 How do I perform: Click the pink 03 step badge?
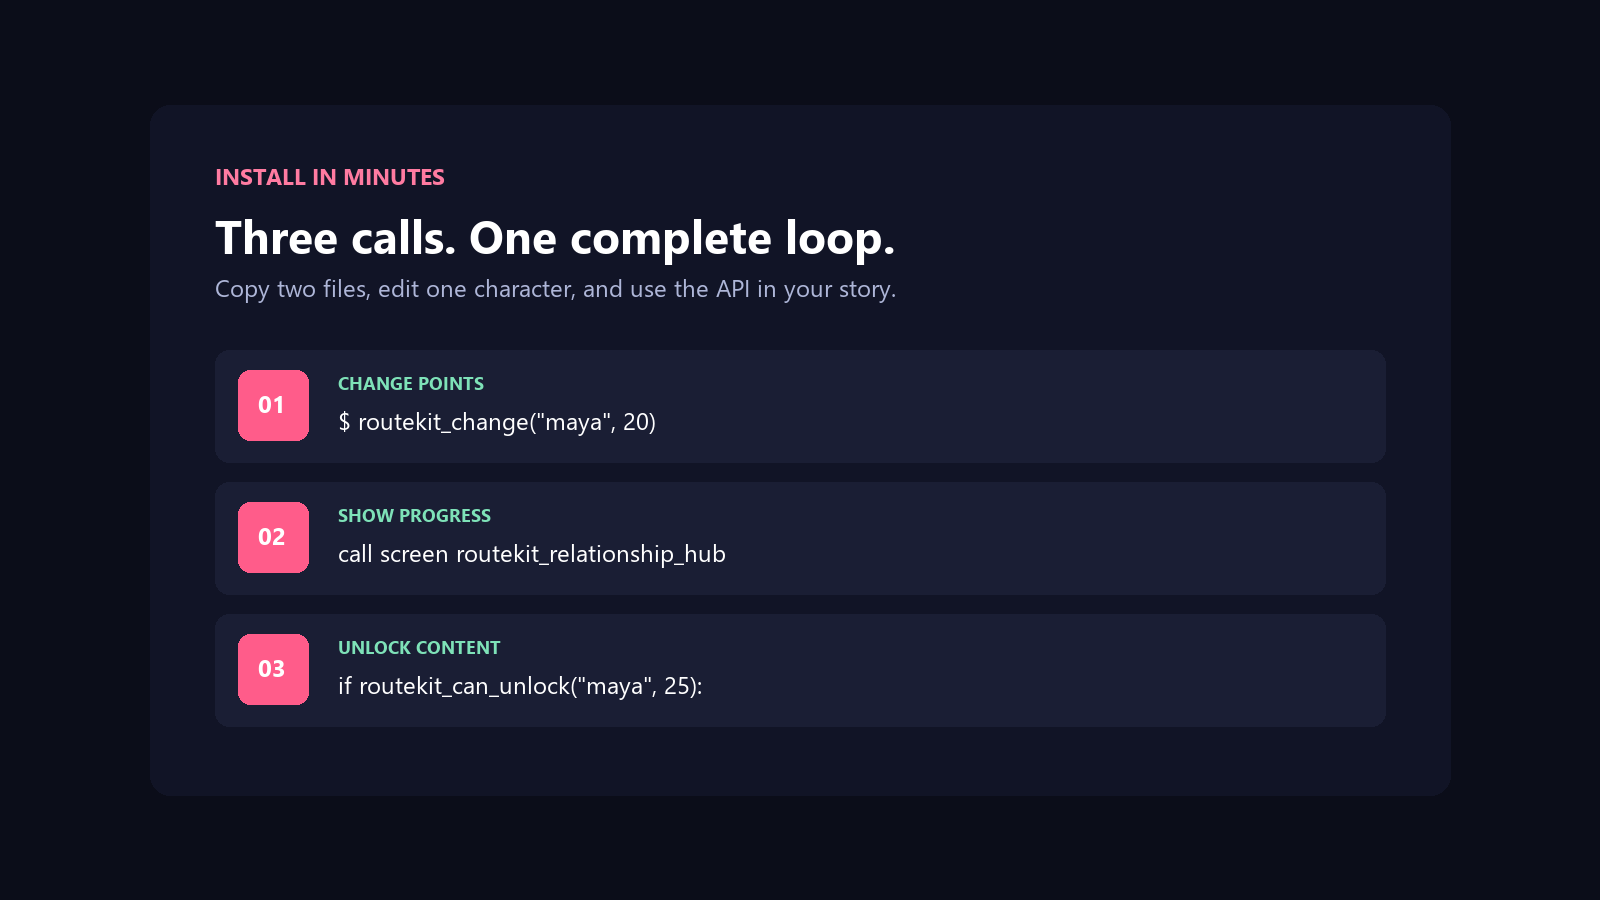[x=273, y=669]
